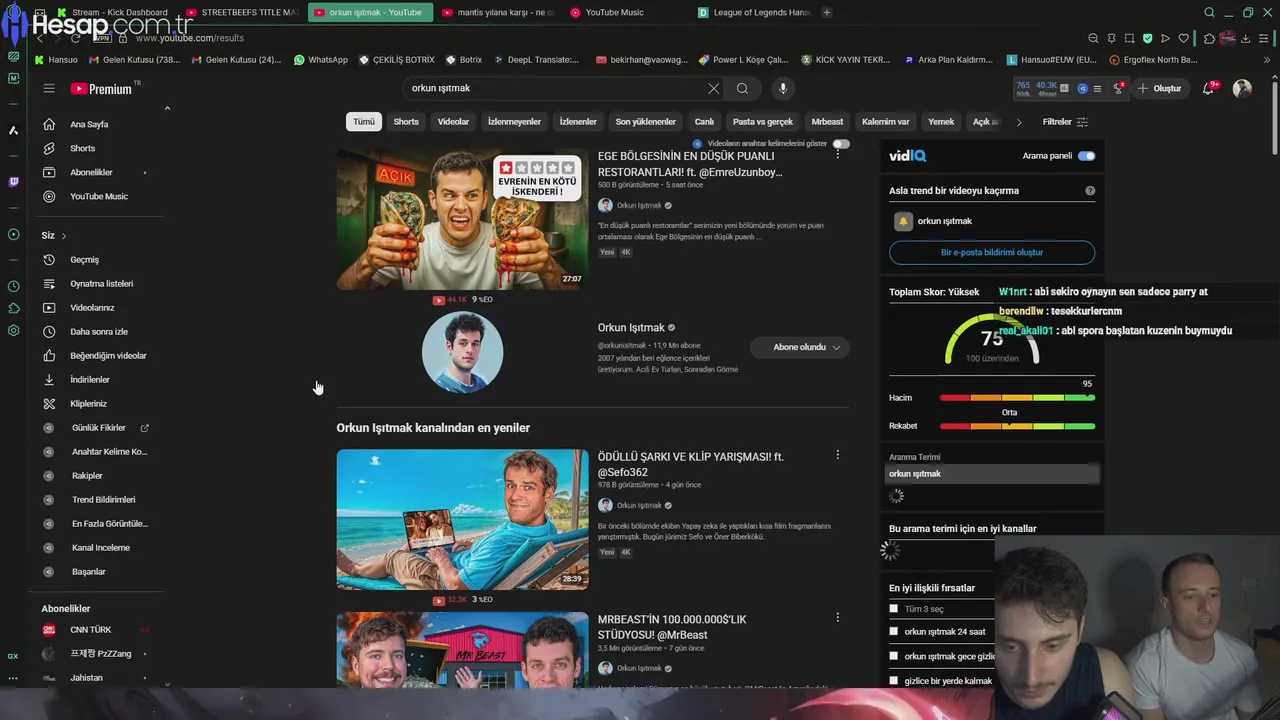1280x720 pixels.
Task: Select the Tümü filter chip
Action: tap(364, 122)
